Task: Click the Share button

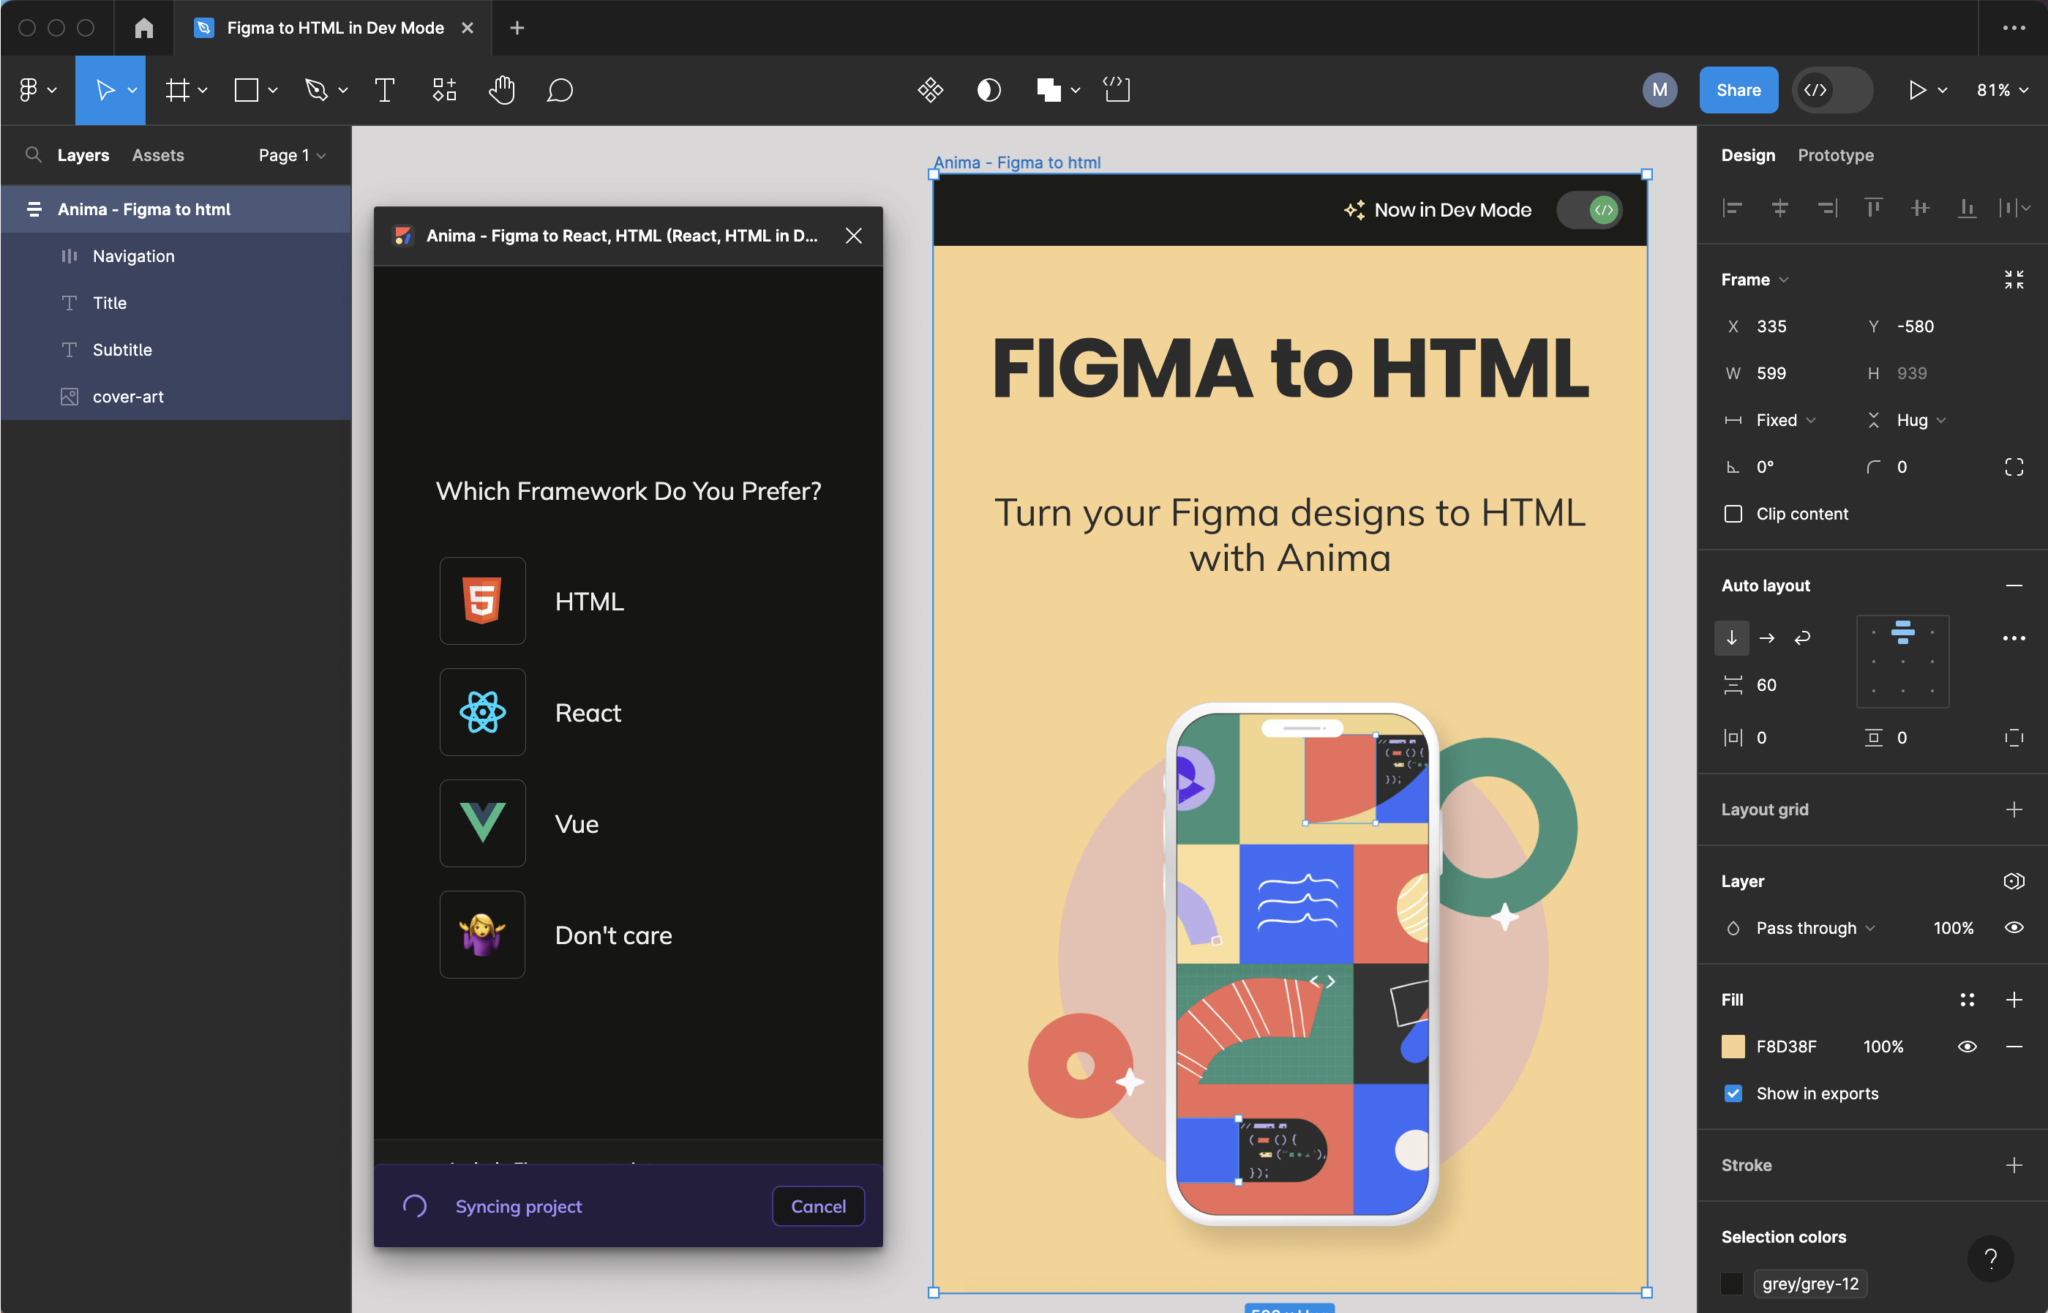Action: pyautogui.click(x=1737, y=89)
